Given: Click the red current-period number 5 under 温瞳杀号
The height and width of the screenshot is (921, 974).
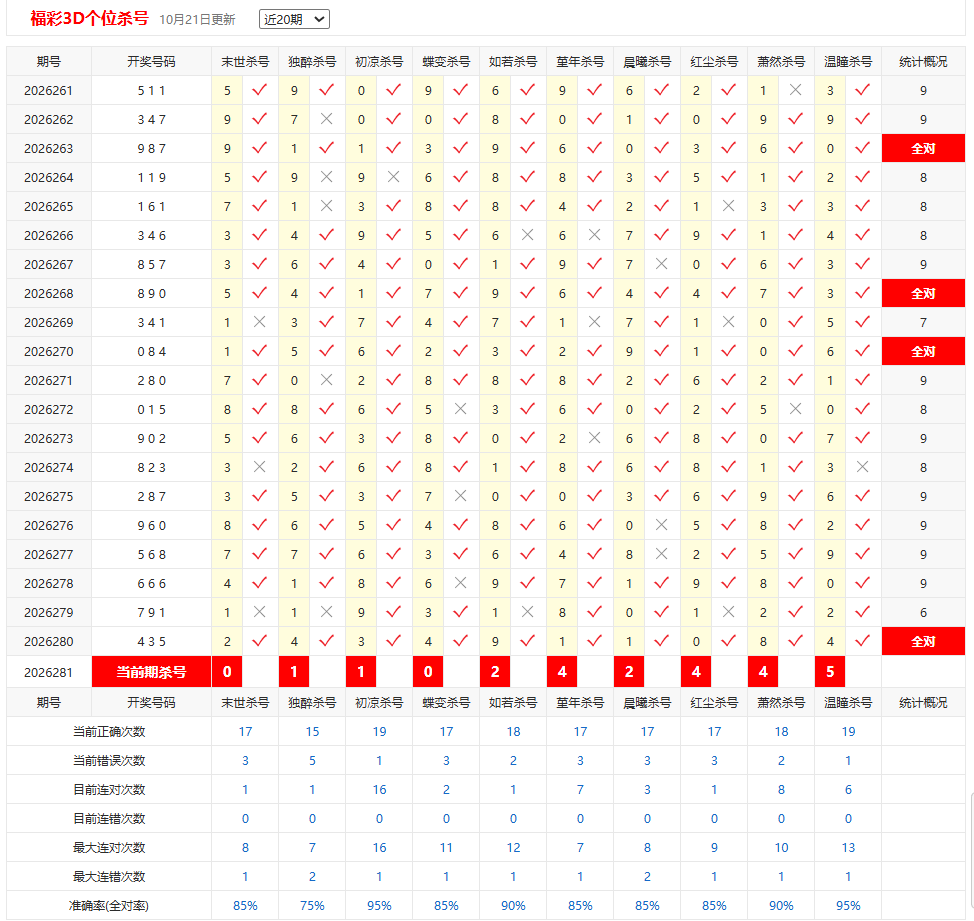Looking at the screenshot, I should (x=830, y=672).
